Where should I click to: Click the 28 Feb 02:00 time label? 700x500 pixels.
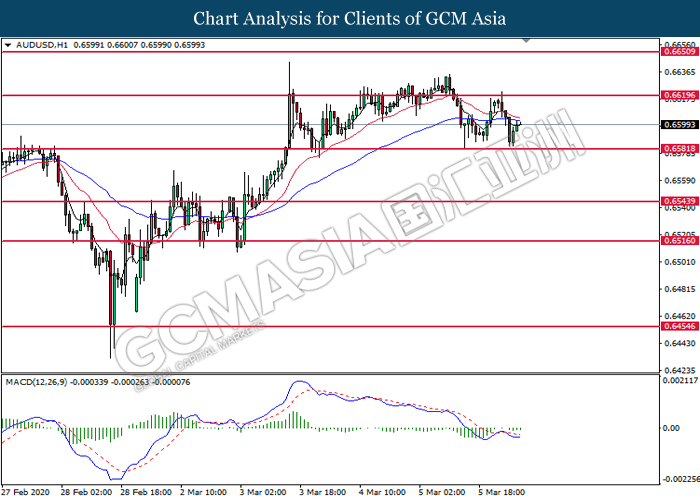pos(87,492)
